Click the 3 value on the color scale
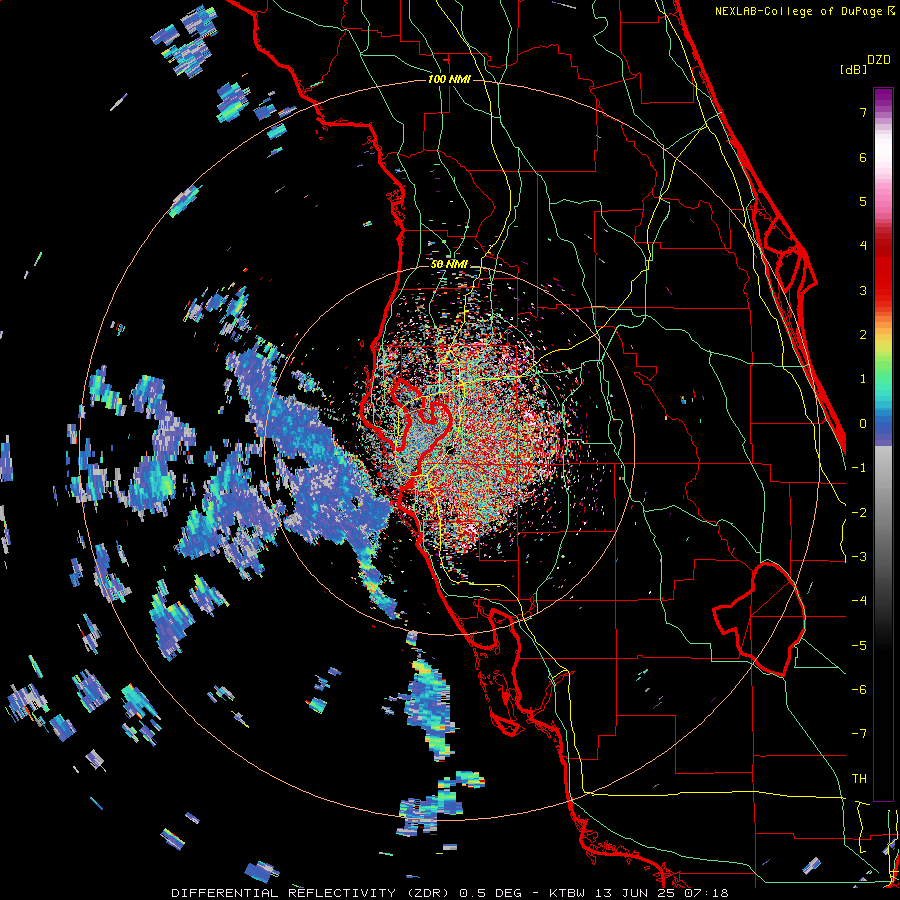The image size is (900, 900). [863, 290]
